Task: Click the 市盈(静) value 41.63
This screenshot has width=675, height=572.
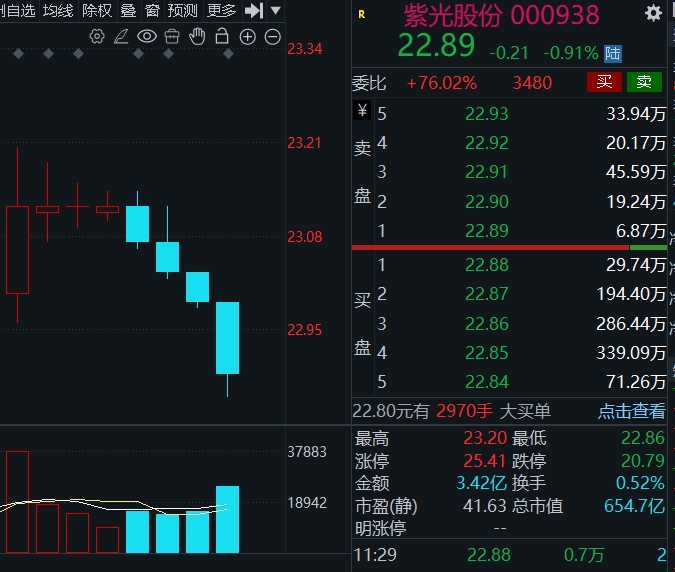Action: [484, 506]
